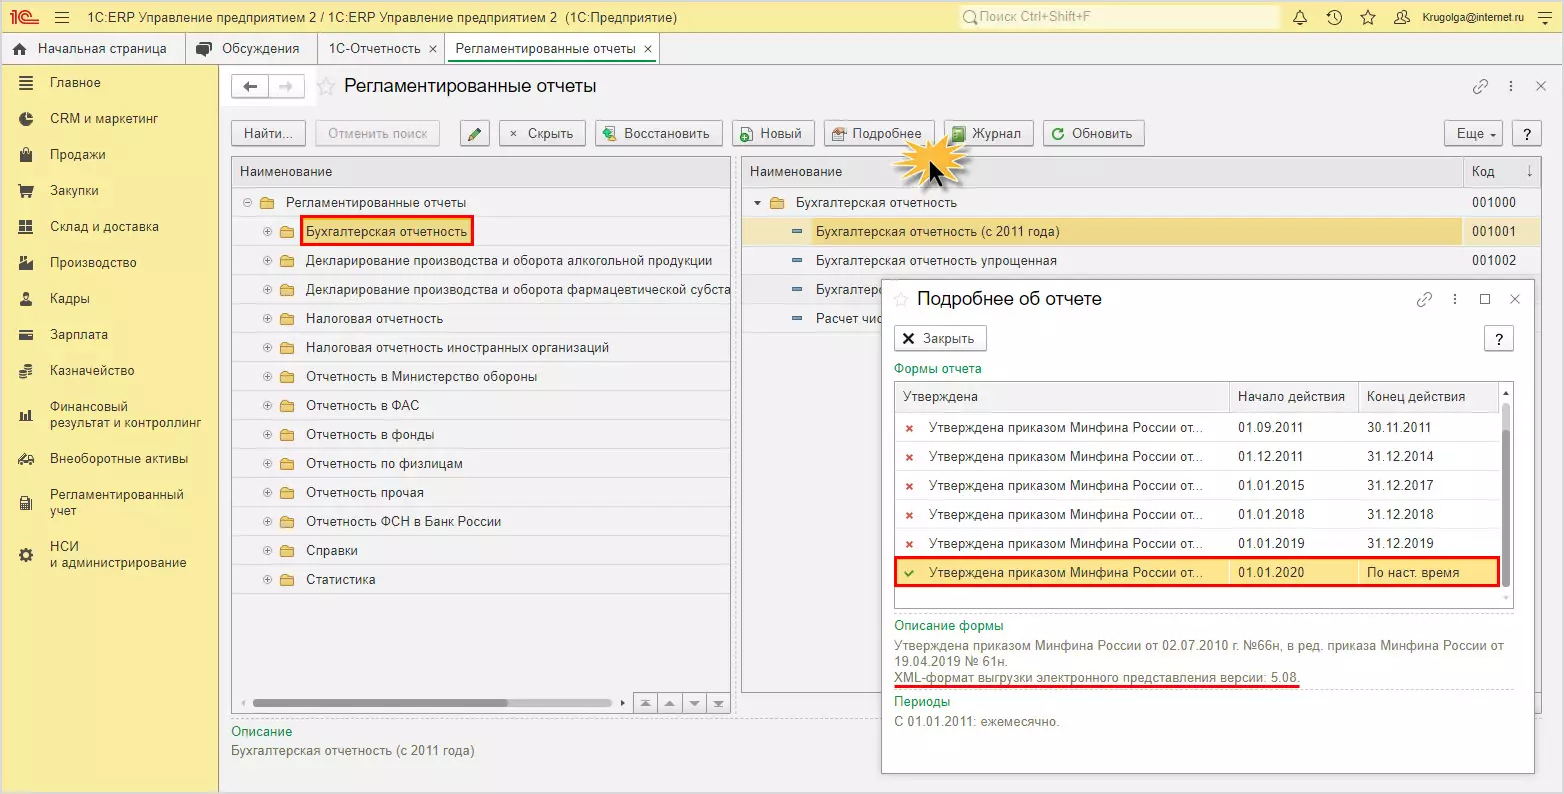Open three-dot menu in Подробнее об отчете dialog
The height and width of the screenshot is (794, 1564).
(x=1455, y=299)
